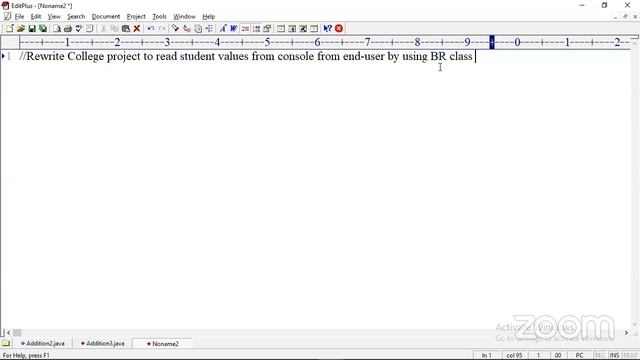Open the Search menu

tap(76, 17)
